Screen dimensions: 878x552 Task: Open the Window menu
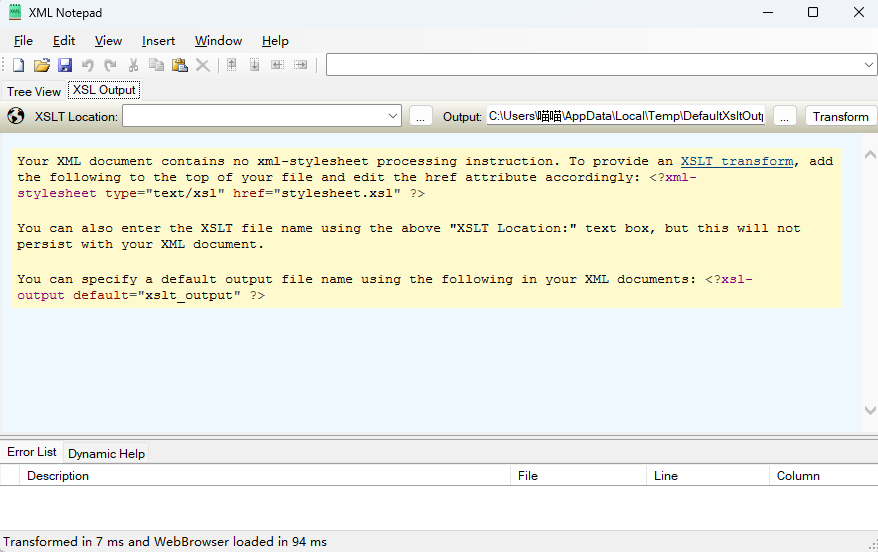pyautogui.click(x=218, y=41)
